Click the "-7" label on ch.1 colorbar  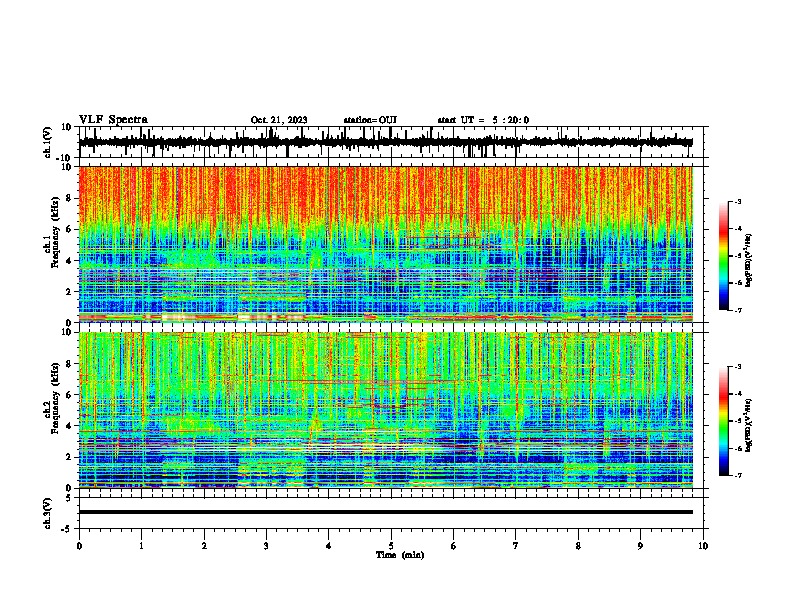click(737, 310)
